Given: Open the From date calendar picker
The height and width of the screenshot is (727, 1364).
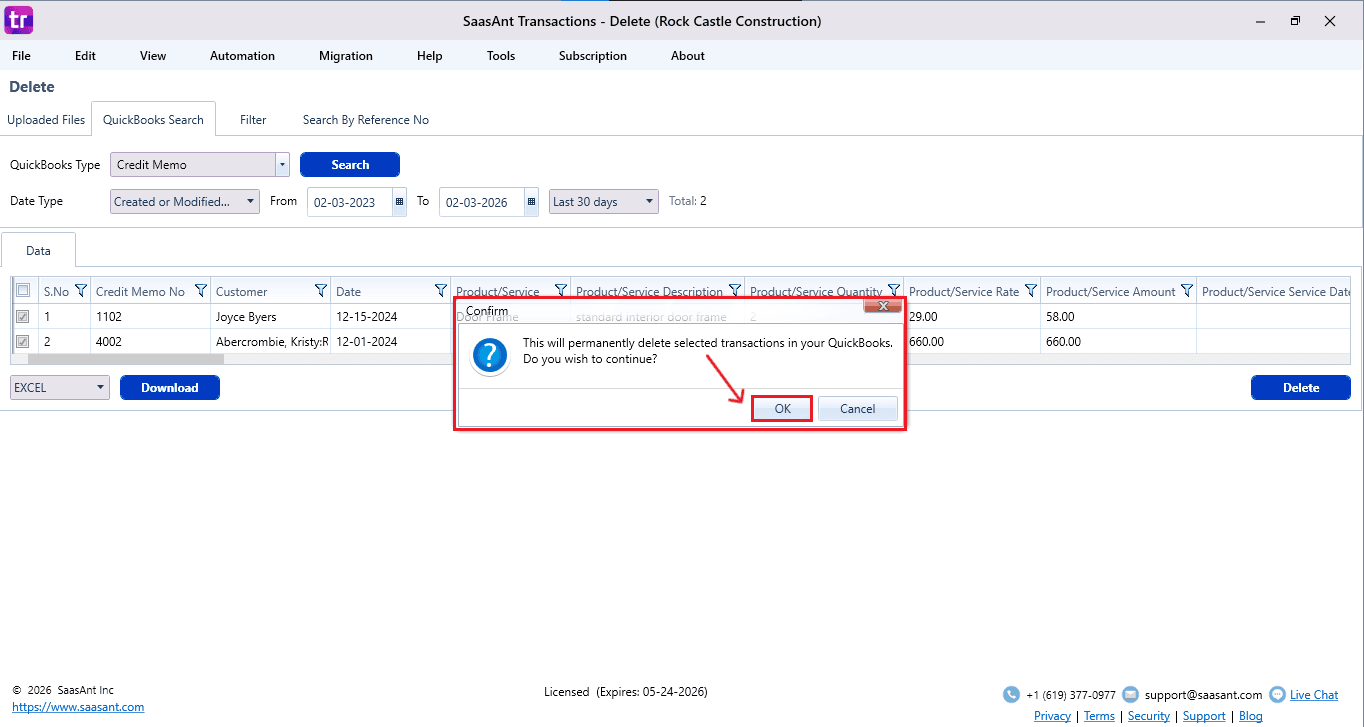Looking at the screenshot, I should 399,202.
